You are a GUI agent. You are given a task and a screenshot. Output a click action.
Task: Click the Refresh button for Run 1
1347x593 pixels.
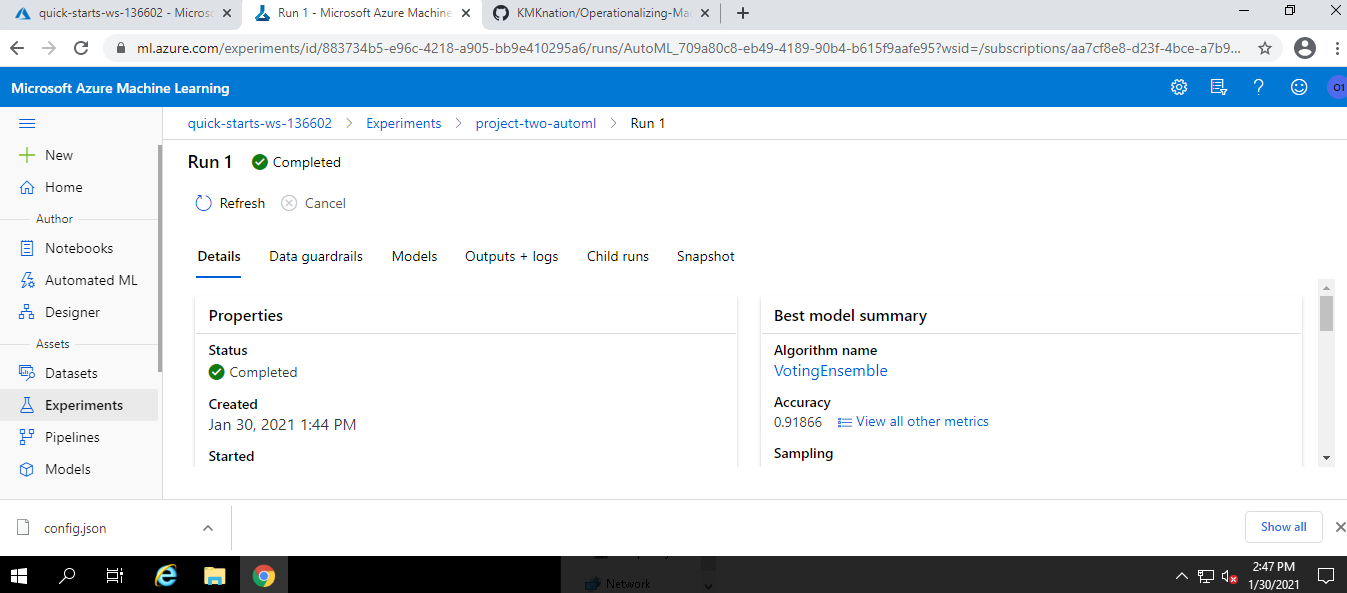point(230,203)
